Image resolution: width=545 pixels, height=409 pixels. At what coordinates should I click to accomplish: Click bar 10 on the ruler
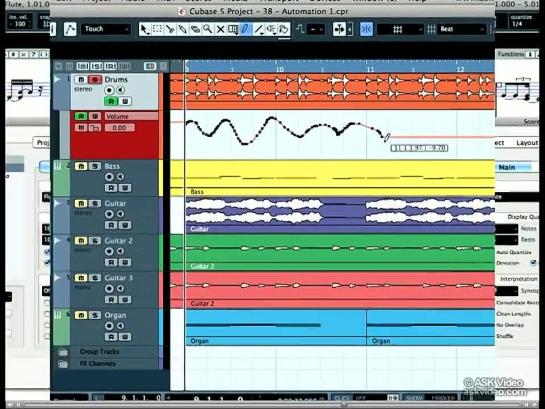point(280,69)
